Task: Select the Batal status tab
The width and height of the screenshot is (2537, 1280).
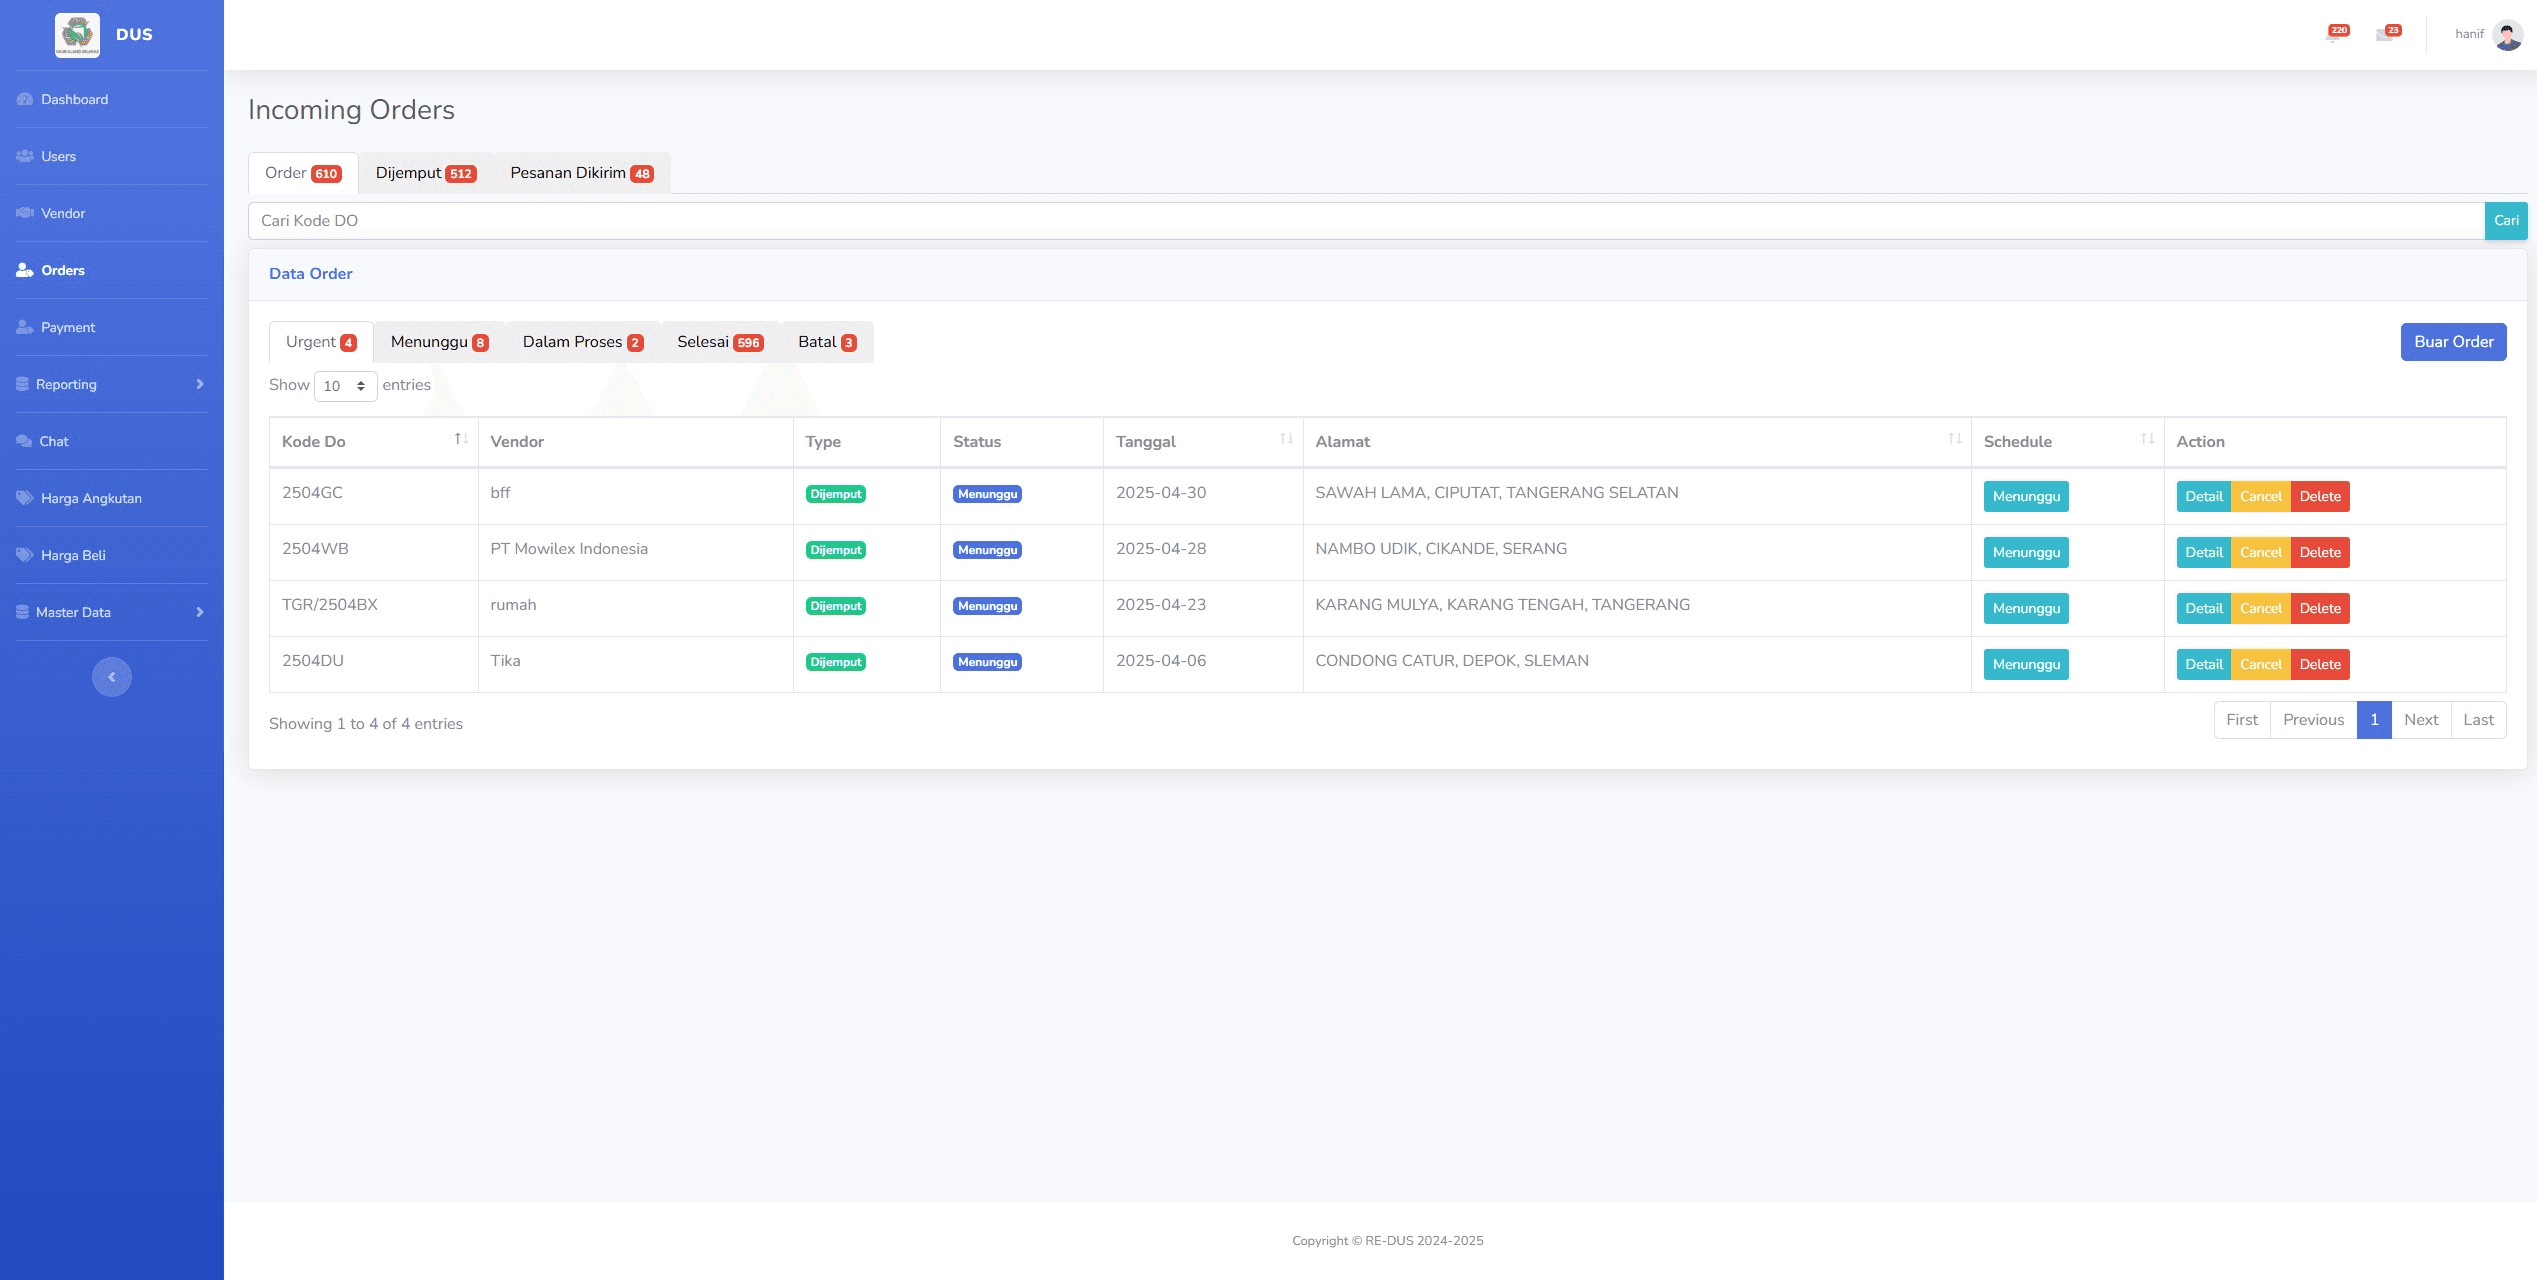Action: pos(827,342)
